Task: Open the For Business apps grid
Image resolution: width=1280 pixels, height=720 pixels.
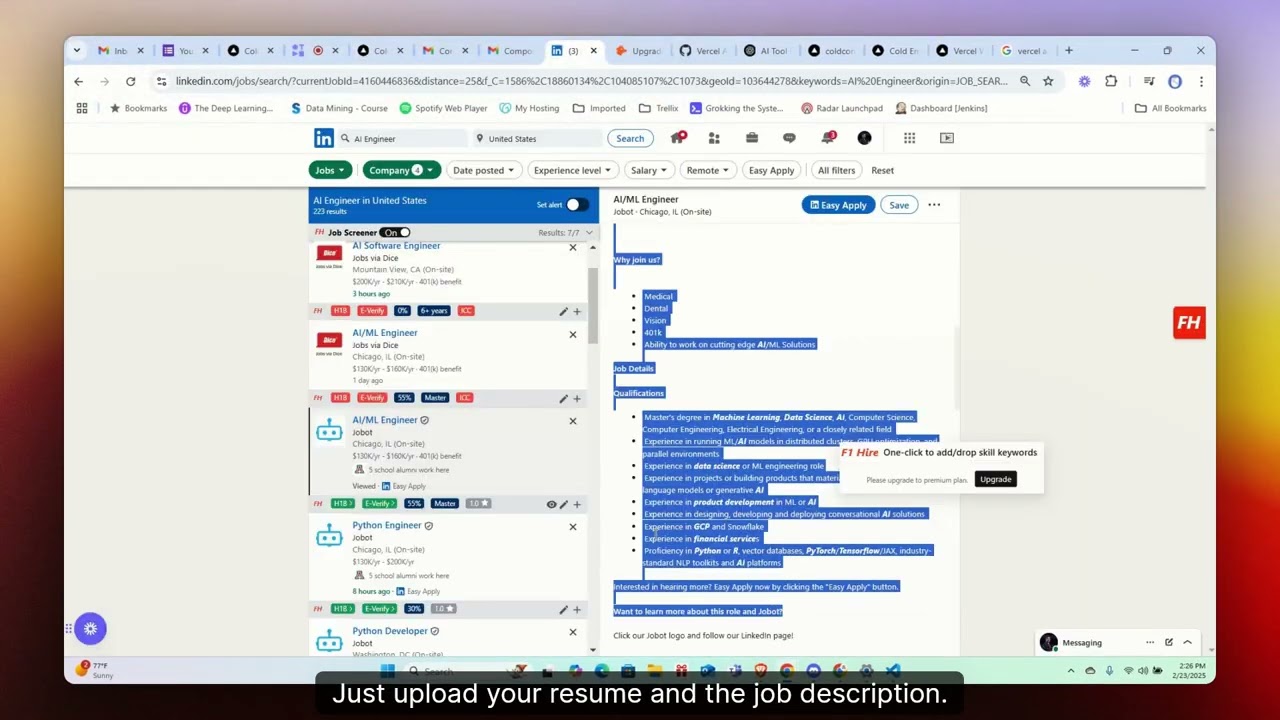Action: tap(909, 138)
